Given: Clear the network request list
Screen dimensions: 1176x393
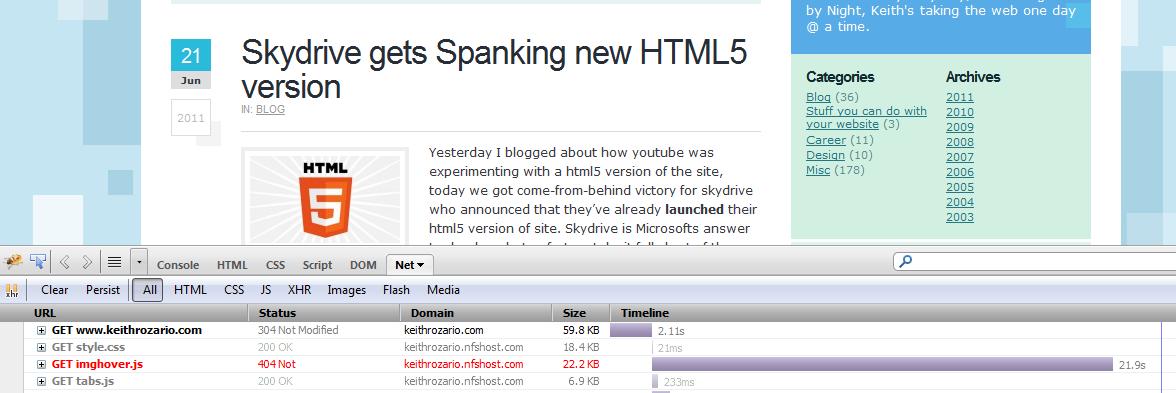Looking at the screenshot, I should (54, 290).
